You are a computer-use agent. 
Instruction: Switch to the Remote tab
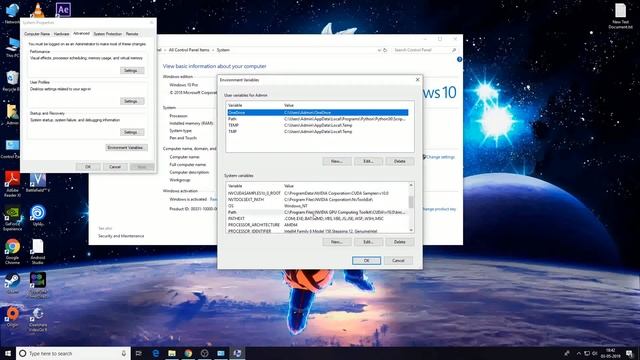(132, 34)
